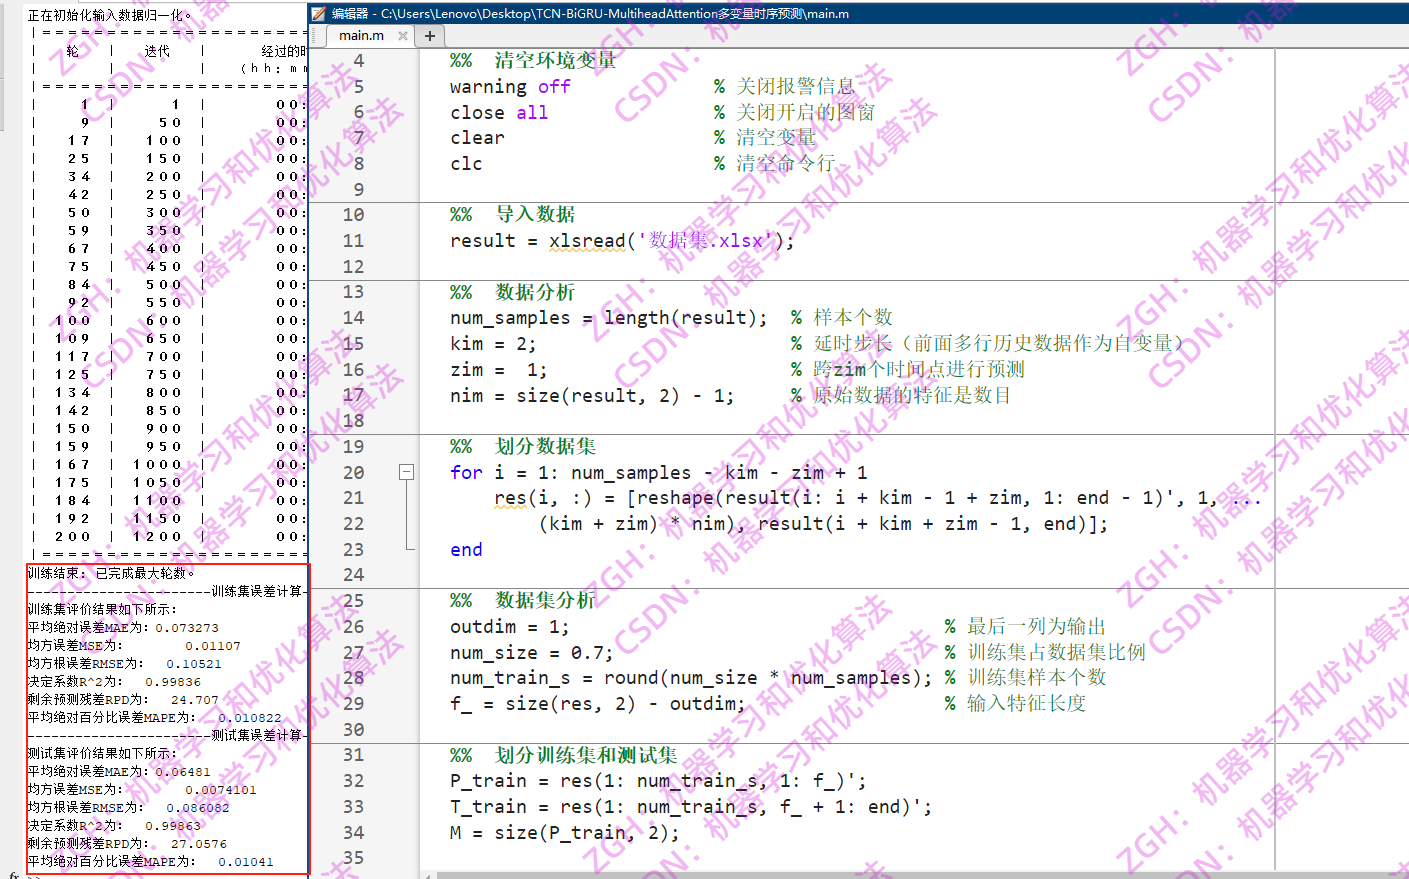Click training MSE value 0.01107
1409x879 pixels.
212,646
